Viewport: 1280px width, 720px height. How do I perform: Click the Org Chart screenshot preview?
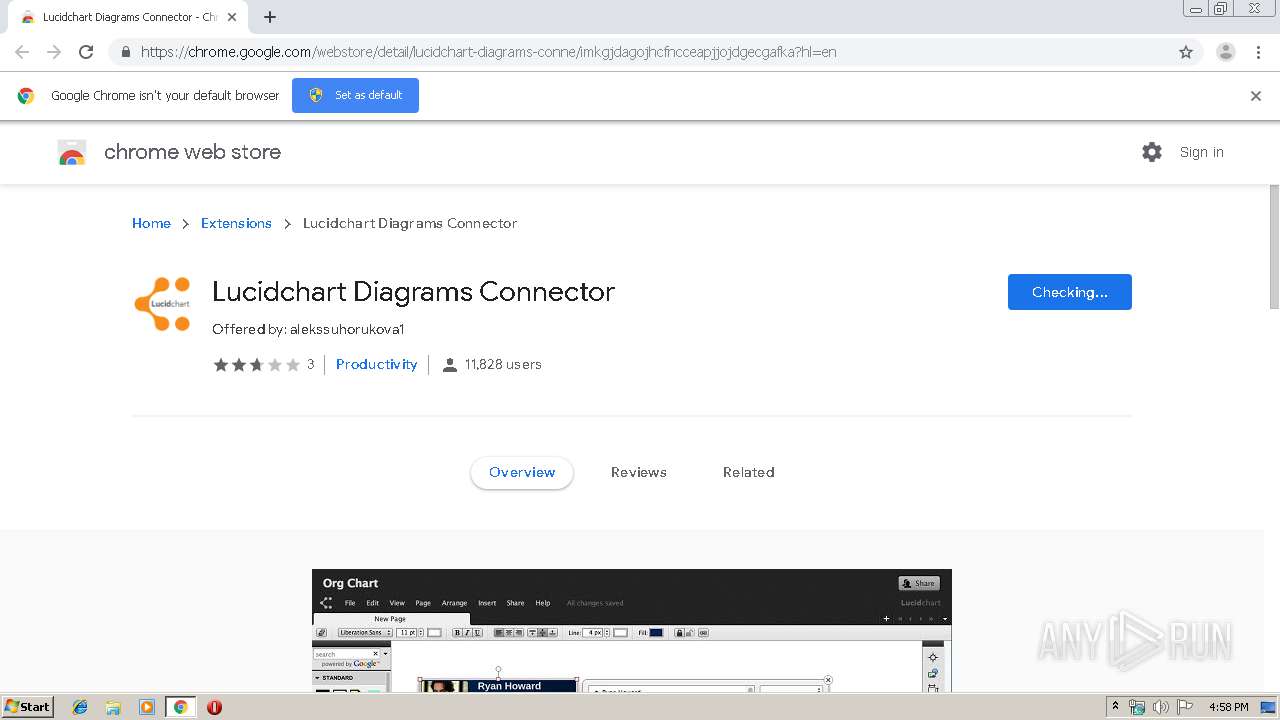[632, 631]
